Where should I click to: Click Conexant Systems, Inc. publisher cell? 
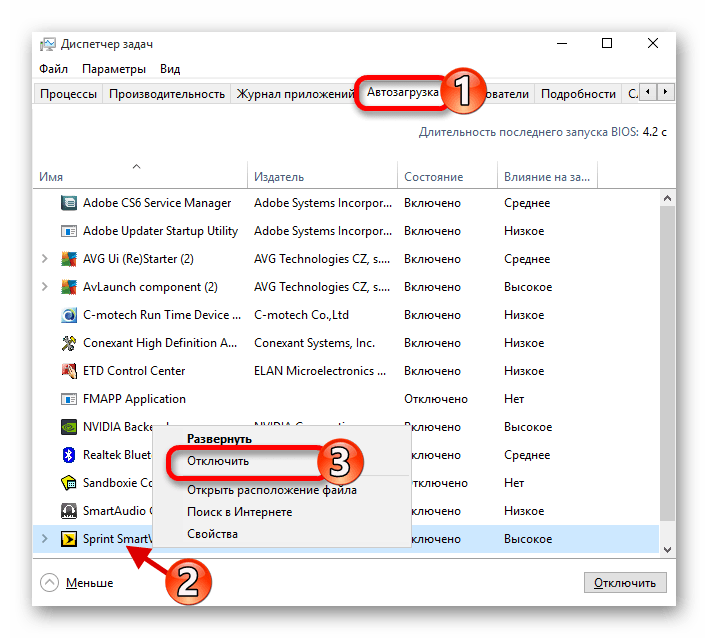coord(314,343)
